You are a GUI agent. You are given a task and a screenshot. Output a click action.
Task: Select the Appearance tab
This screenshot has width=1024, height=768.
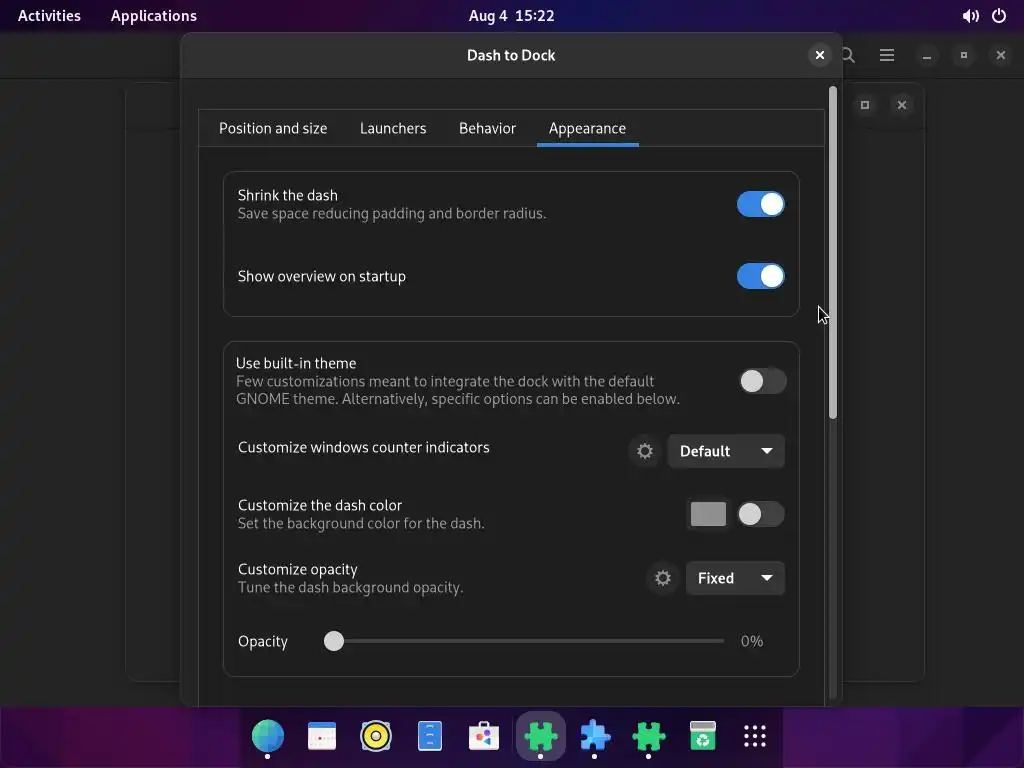pyautogui.click(x=587, y=128)
